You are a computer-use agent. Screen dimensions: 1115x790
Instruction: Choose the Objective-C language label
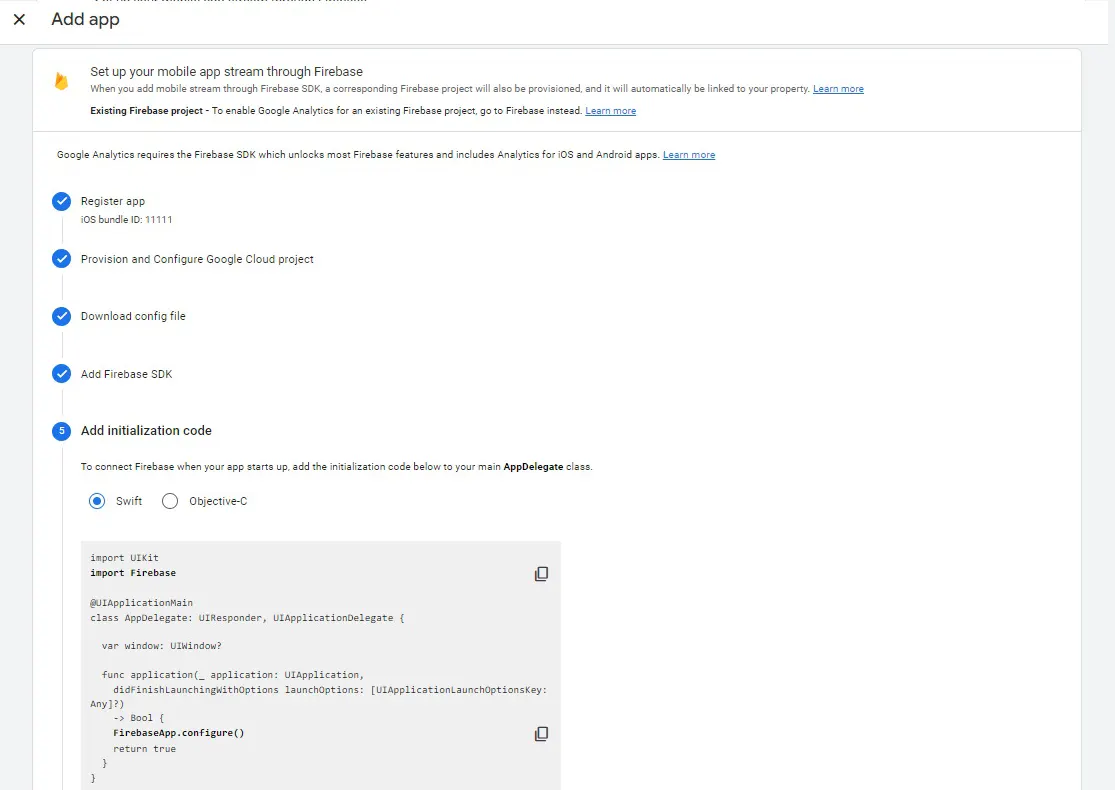(x=218, y=501)
